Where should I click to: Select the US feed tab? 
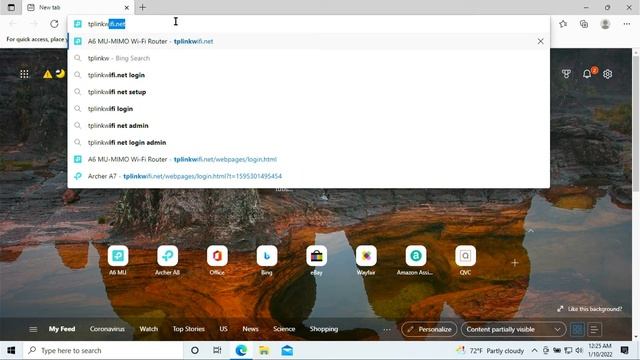(223, 329)
